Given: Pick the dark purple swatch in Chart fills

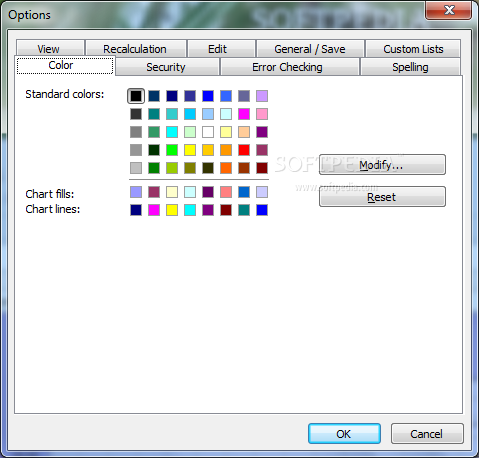Looking at the screenshot, I should (x=208, y=192).
